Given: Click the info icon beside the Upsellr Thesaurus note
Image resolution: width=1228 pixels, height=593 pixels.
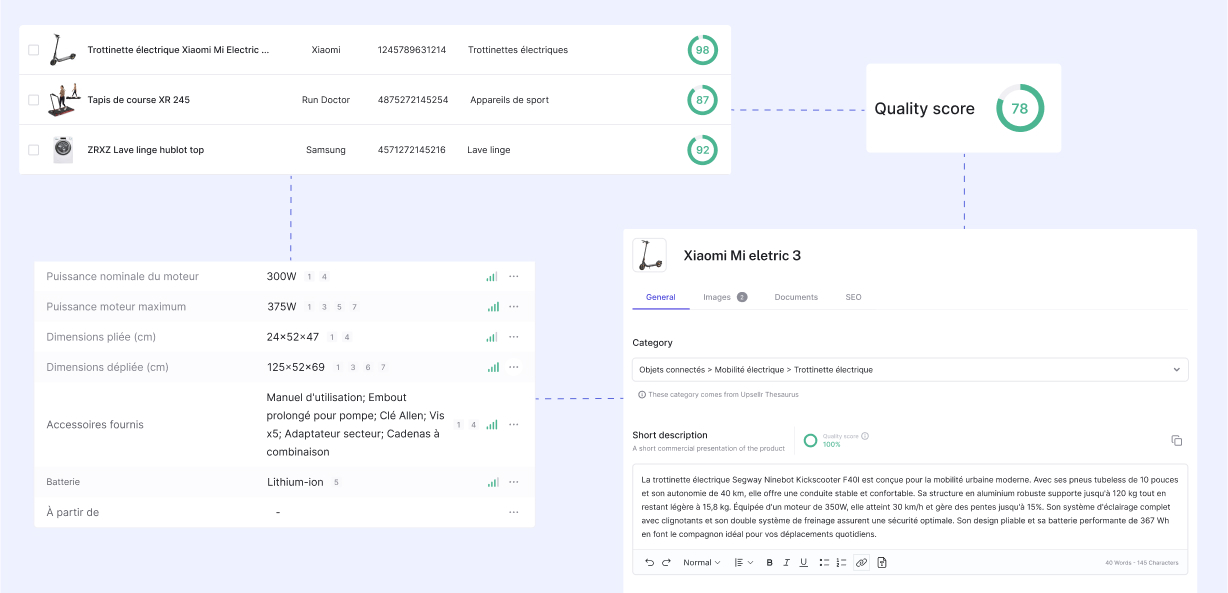Looking at the screenshot, I should [642, 395].
